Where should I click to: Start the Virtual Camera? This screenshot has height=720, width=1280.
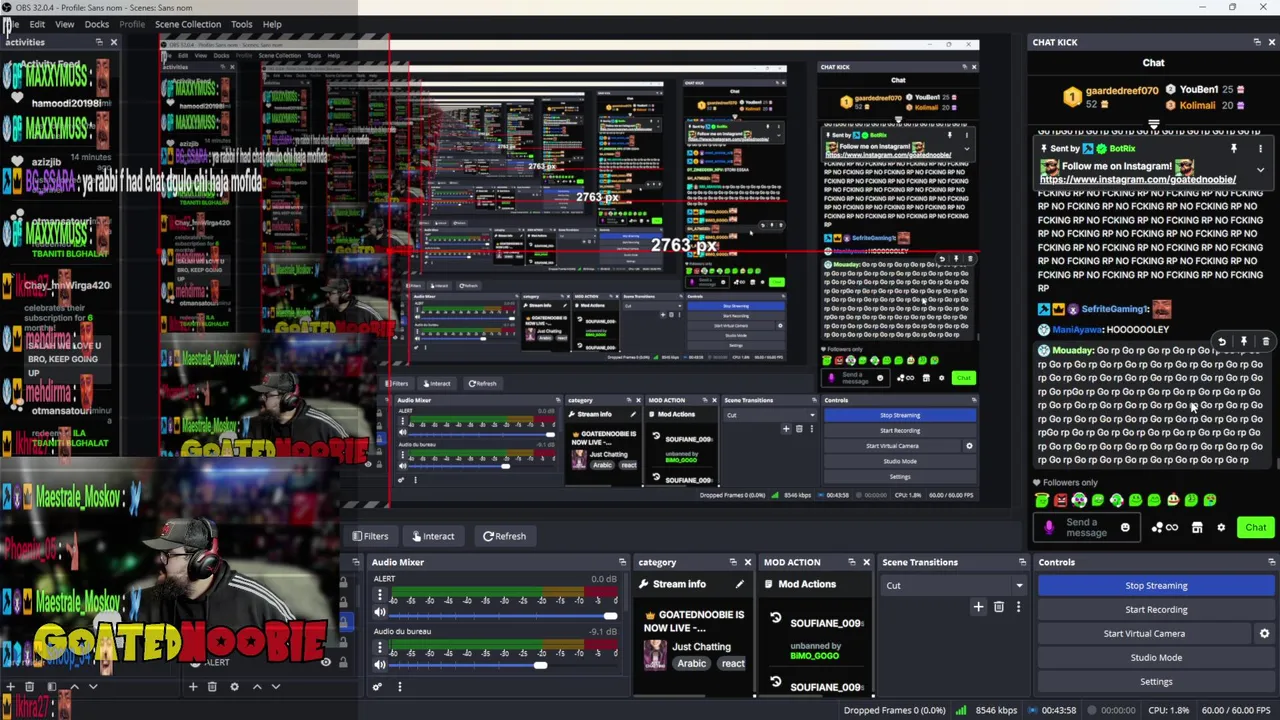point(1144,634)
